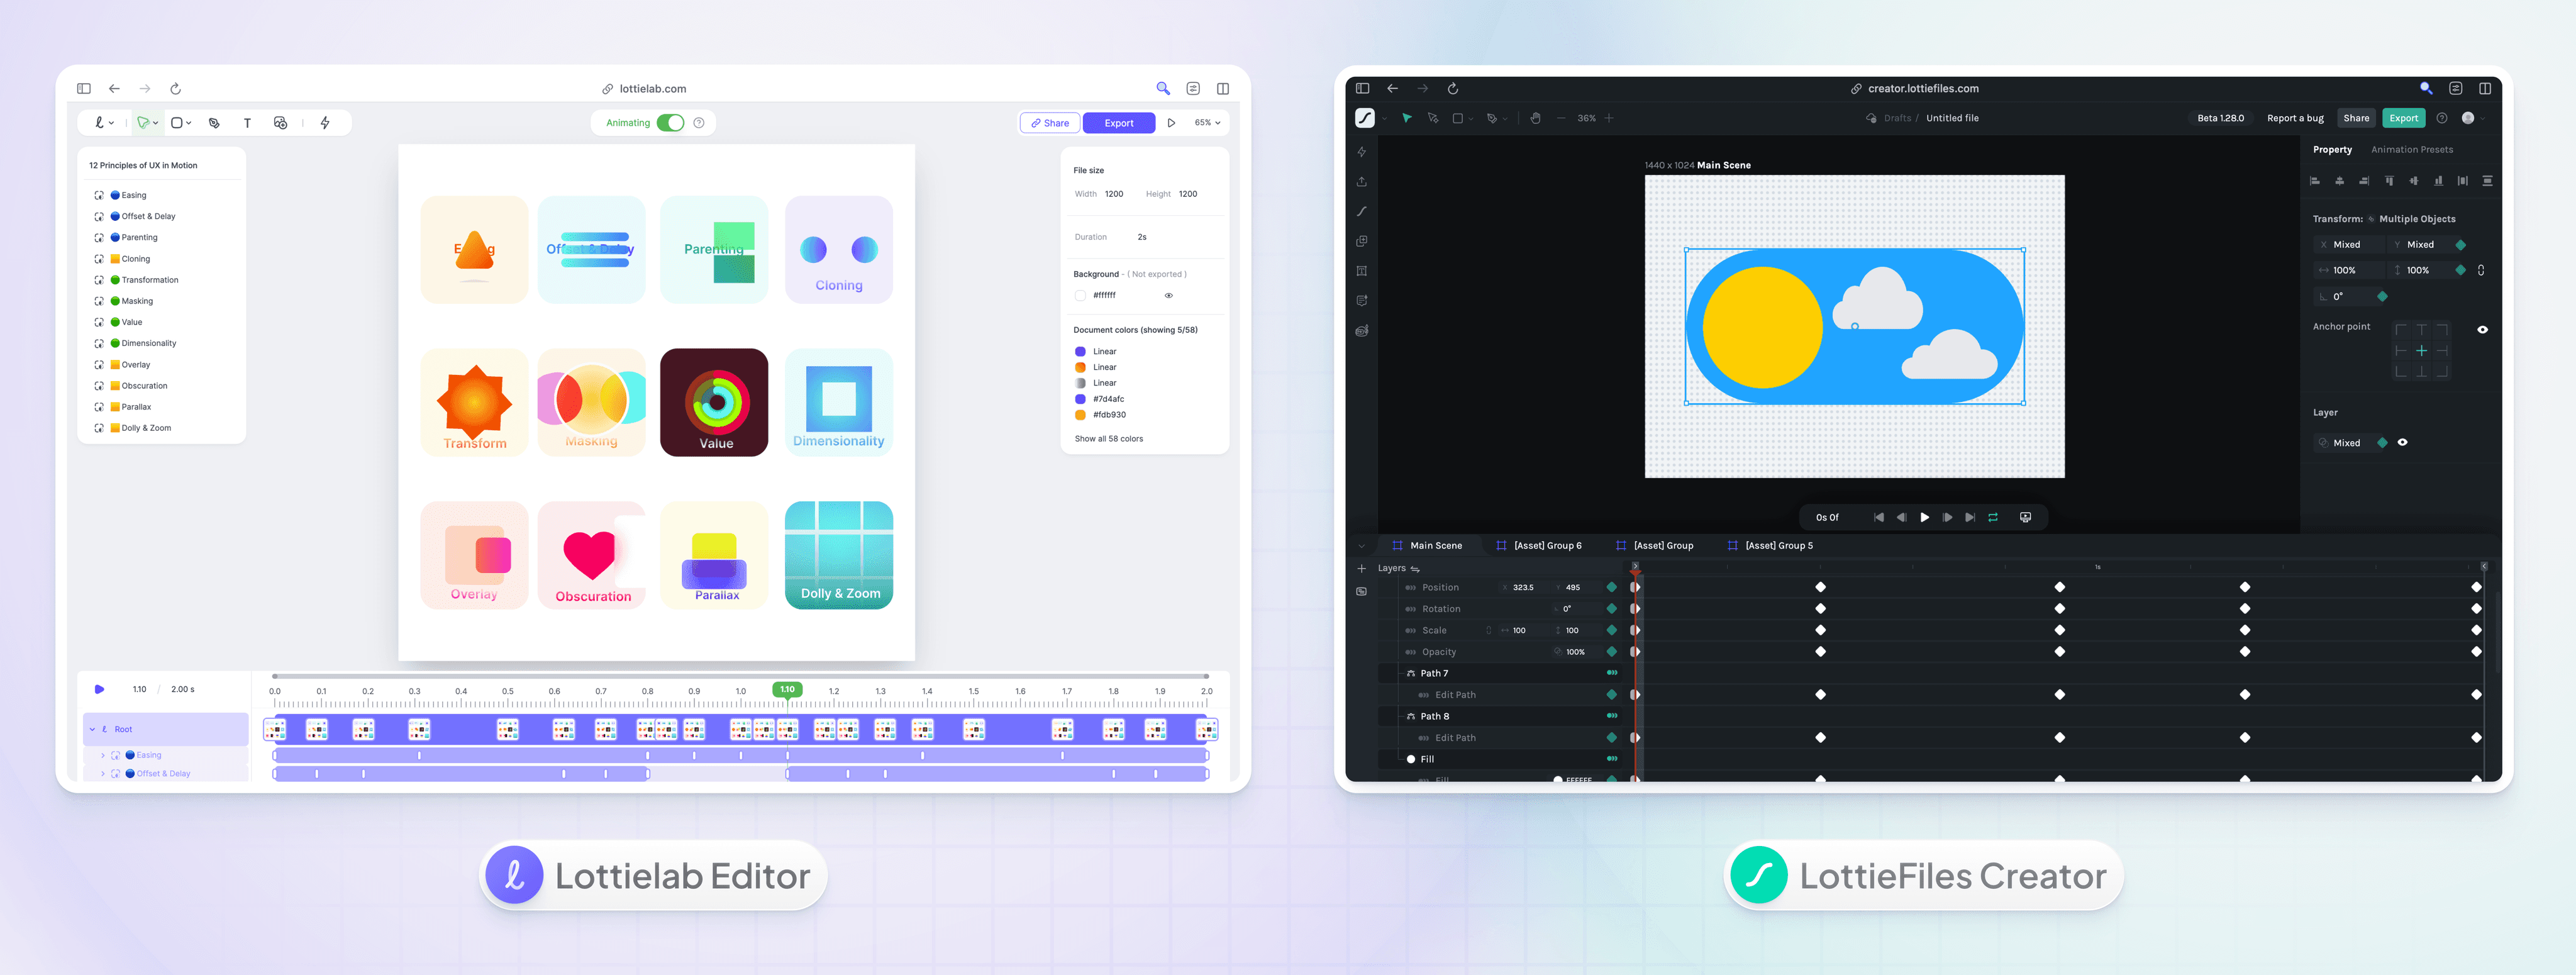This screenshot has height=975, width=2576.
Task: Apply left alignment in the Property panel
Action: click(2316, 181)
